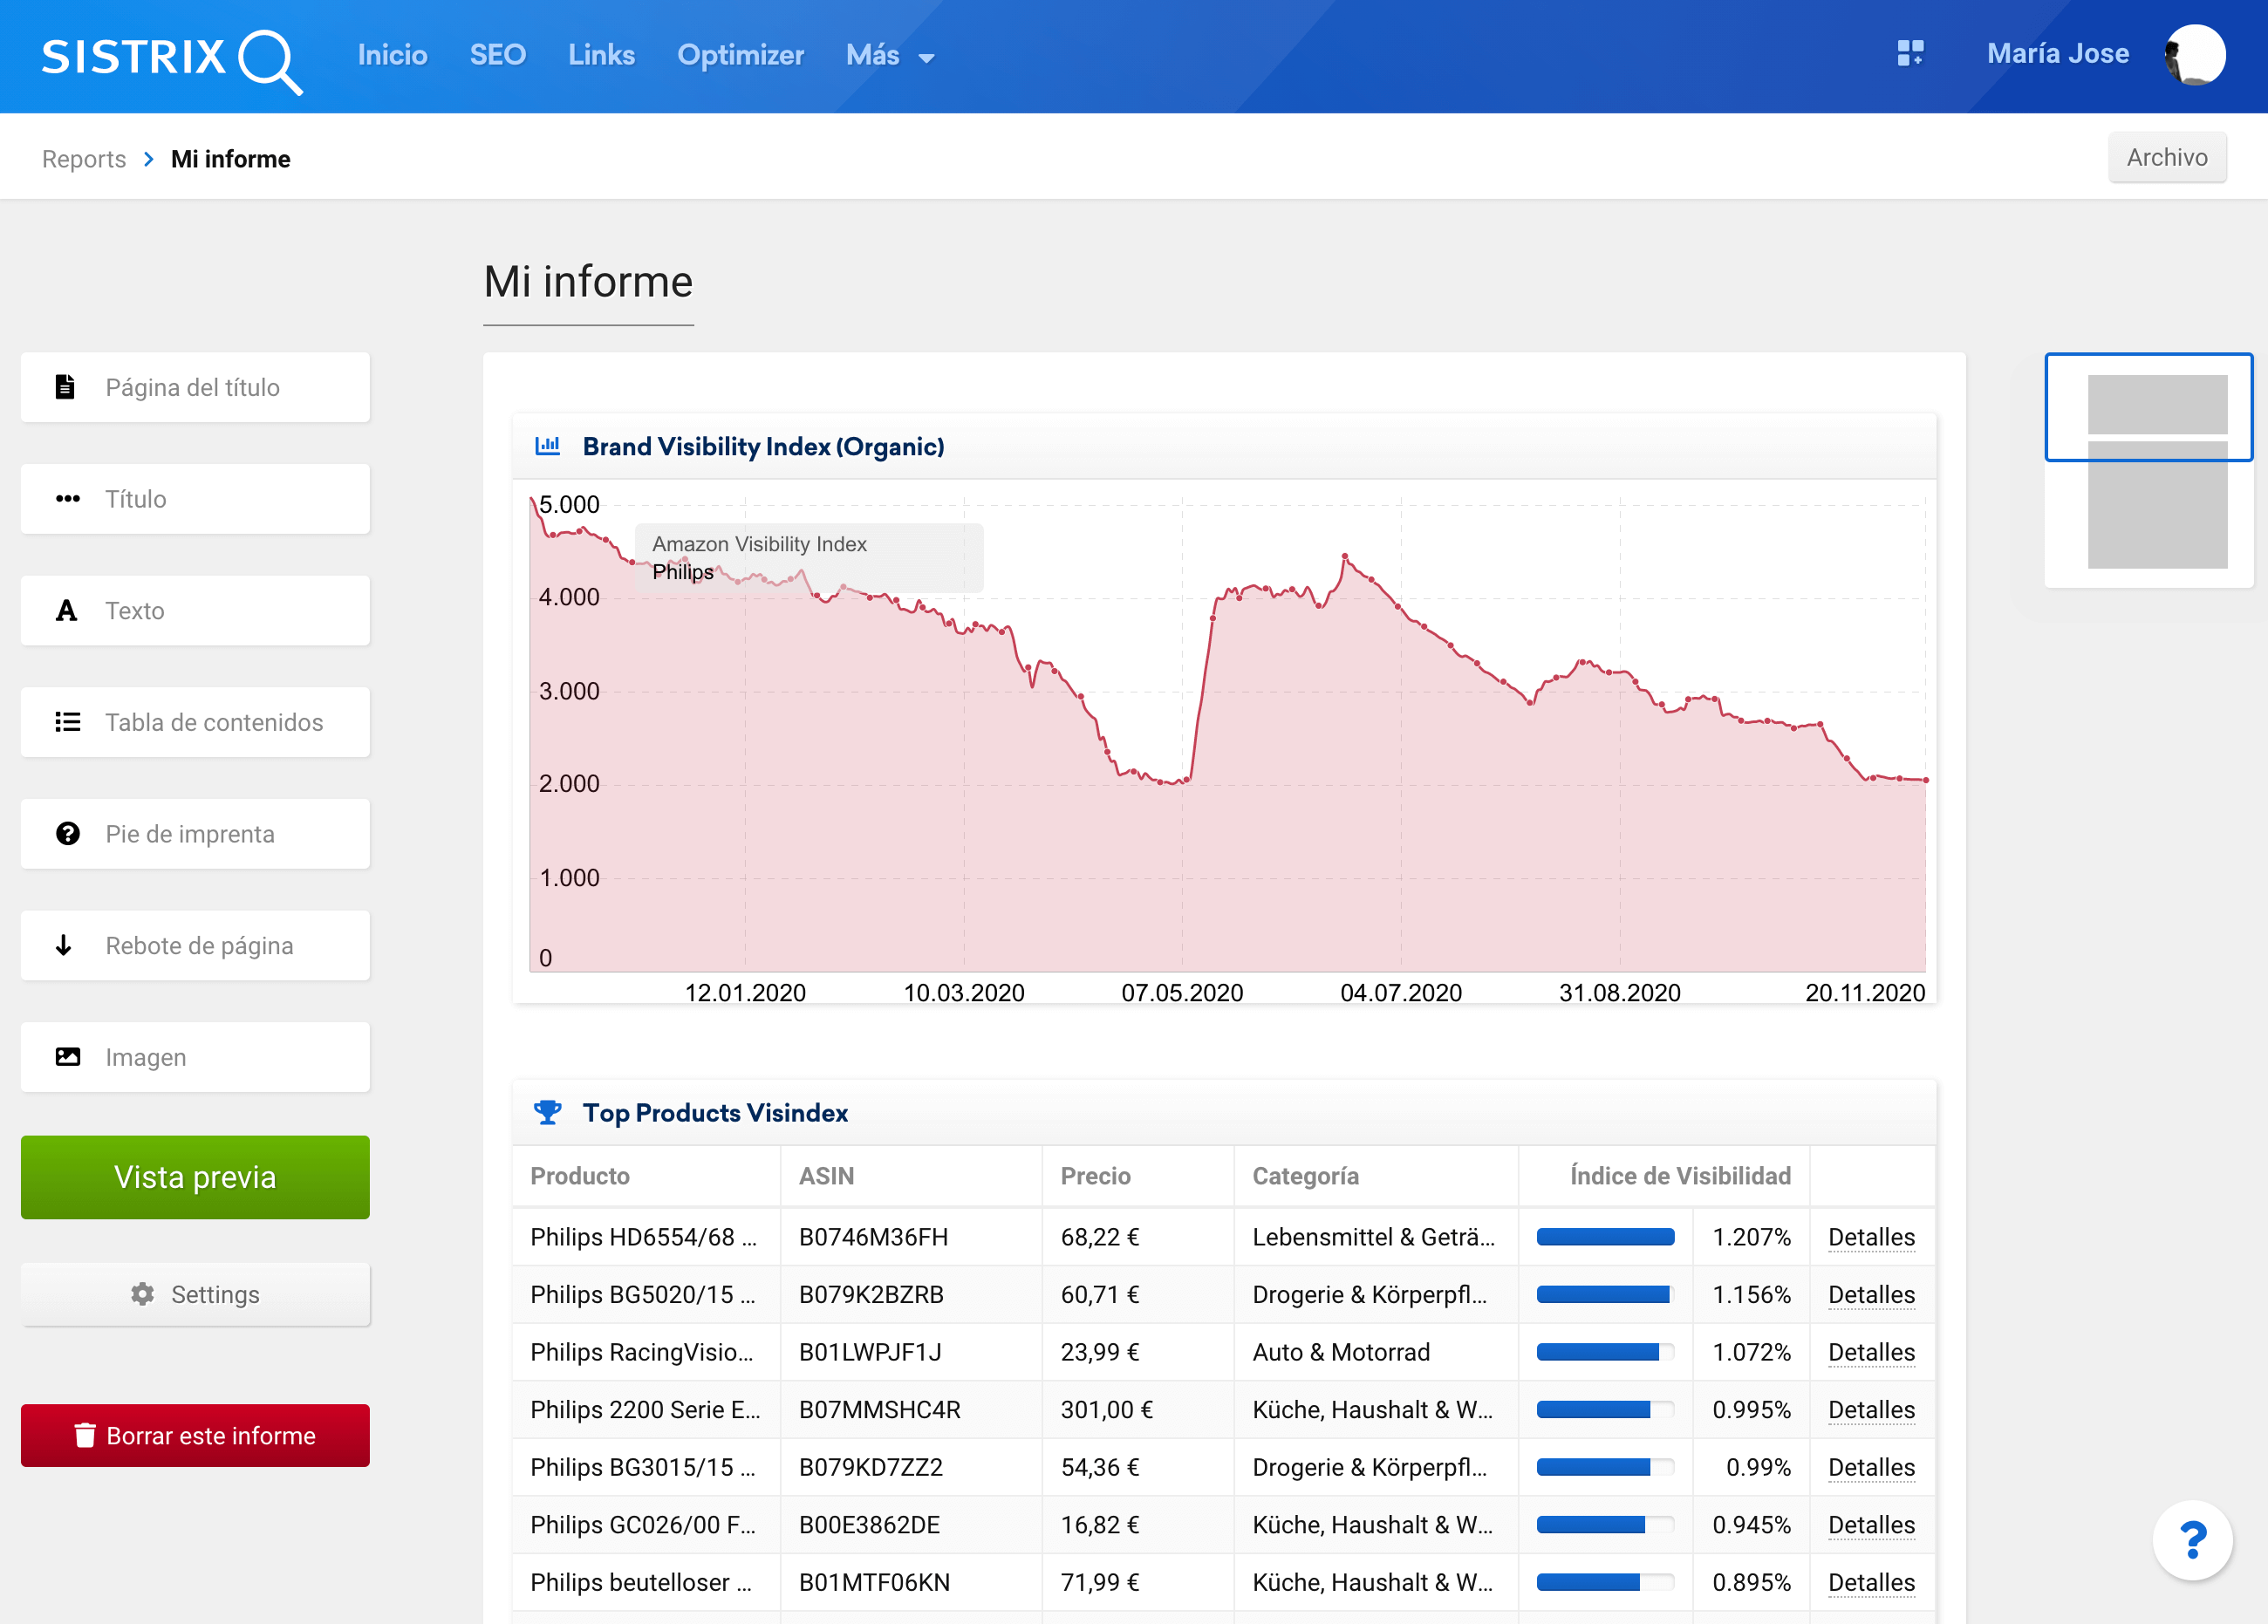Open Detalles for Philips HD6554/68
The image size is (2268, 1624).
pos(1870,1237)
